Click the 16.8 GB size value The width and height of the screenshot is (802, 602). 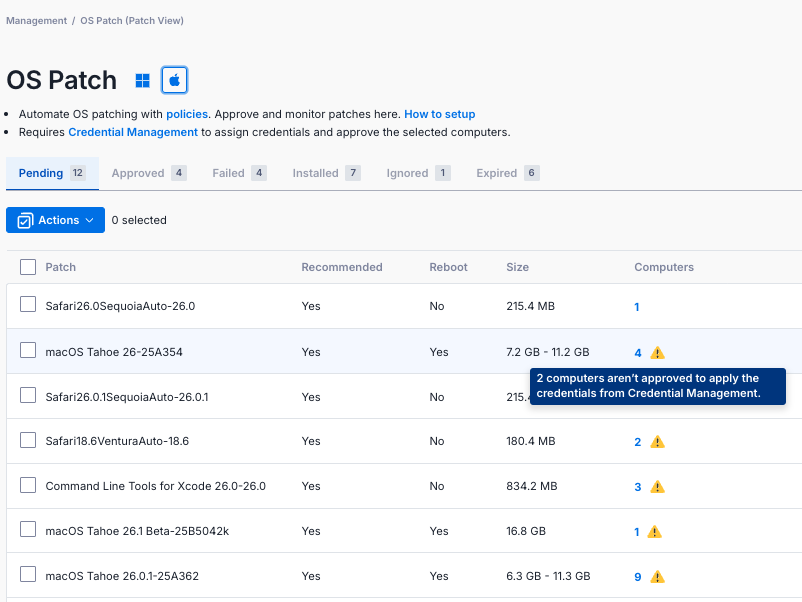pos(526,531)
